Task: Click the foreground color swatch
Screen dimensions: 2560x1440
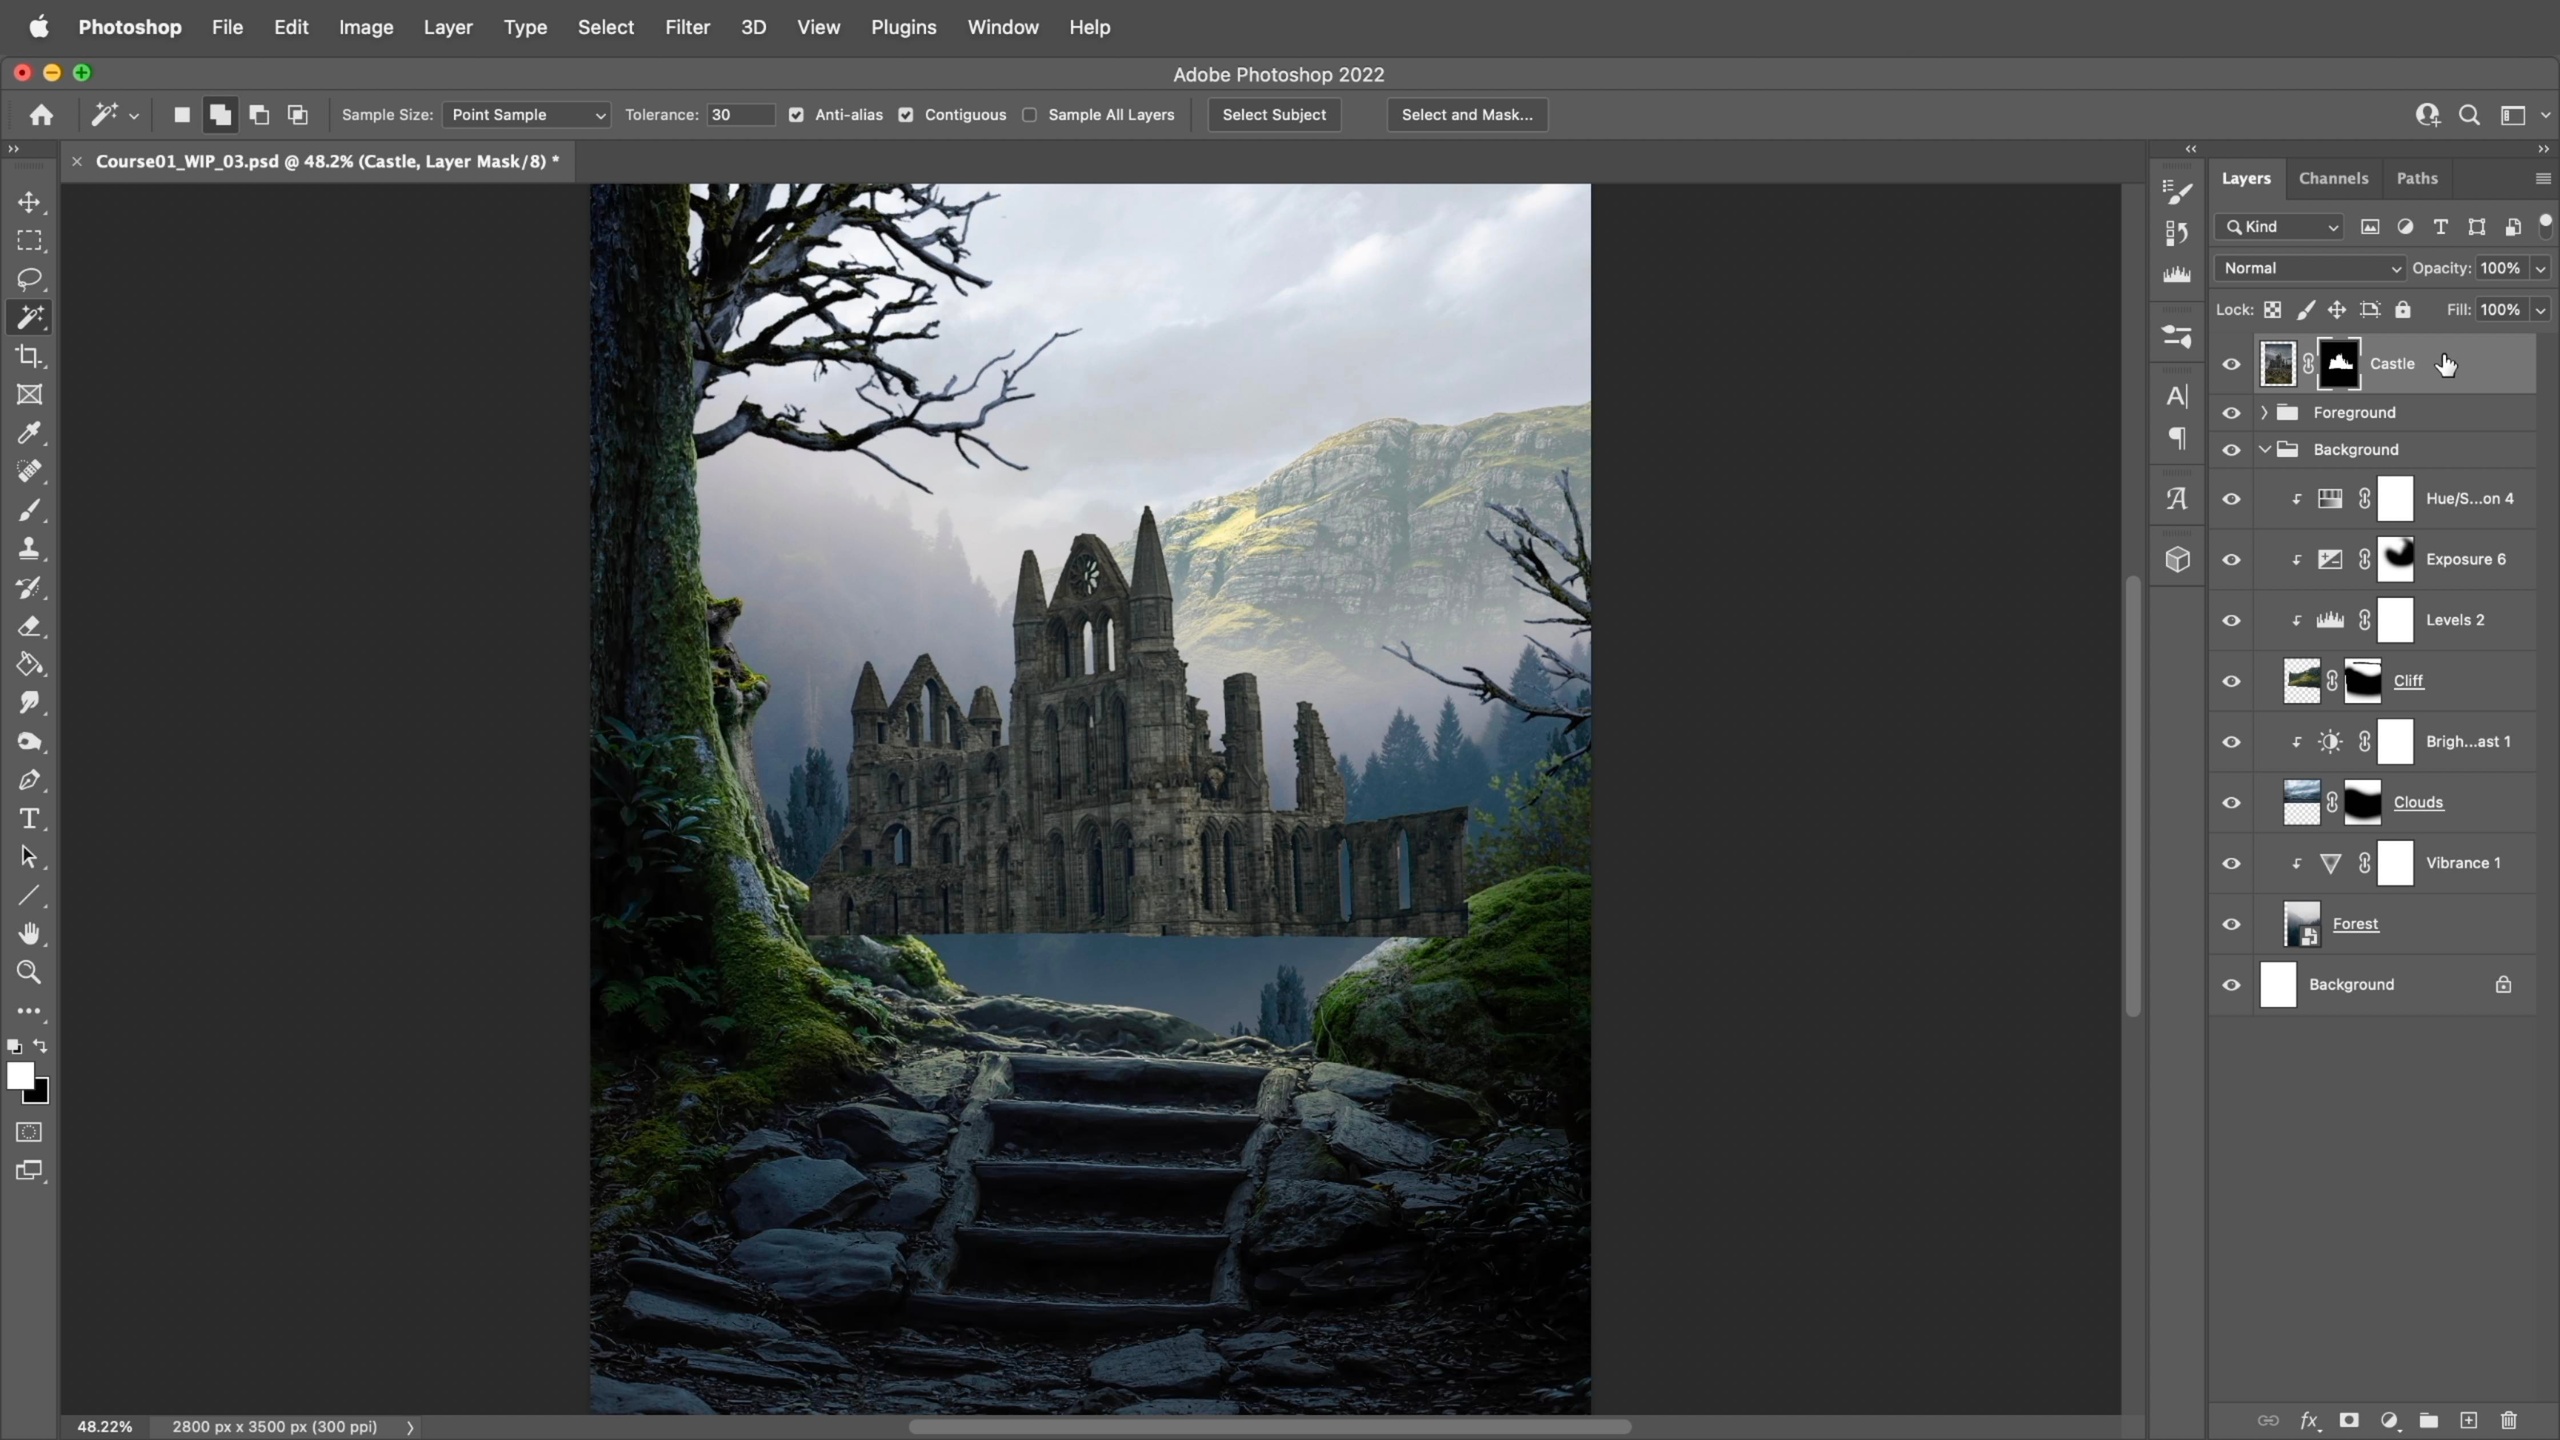Action: pyautogui.click(x=19, y=1076)
